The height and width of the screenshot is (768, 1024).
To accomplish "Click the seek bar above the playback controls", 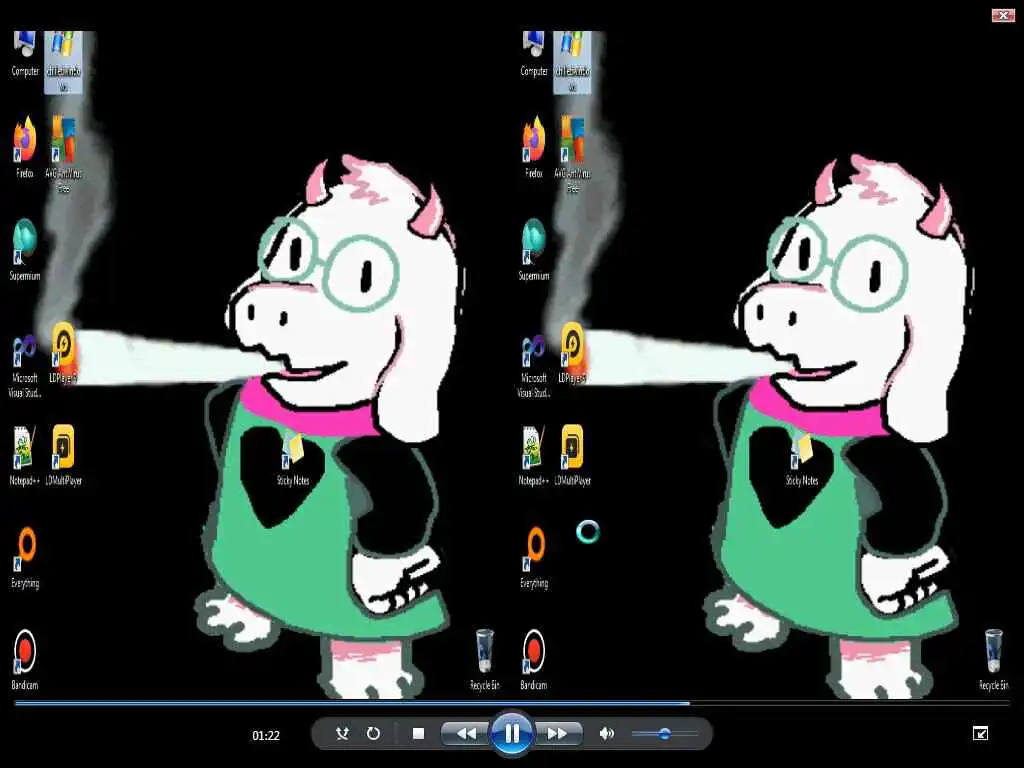I will tap(512, 703).
